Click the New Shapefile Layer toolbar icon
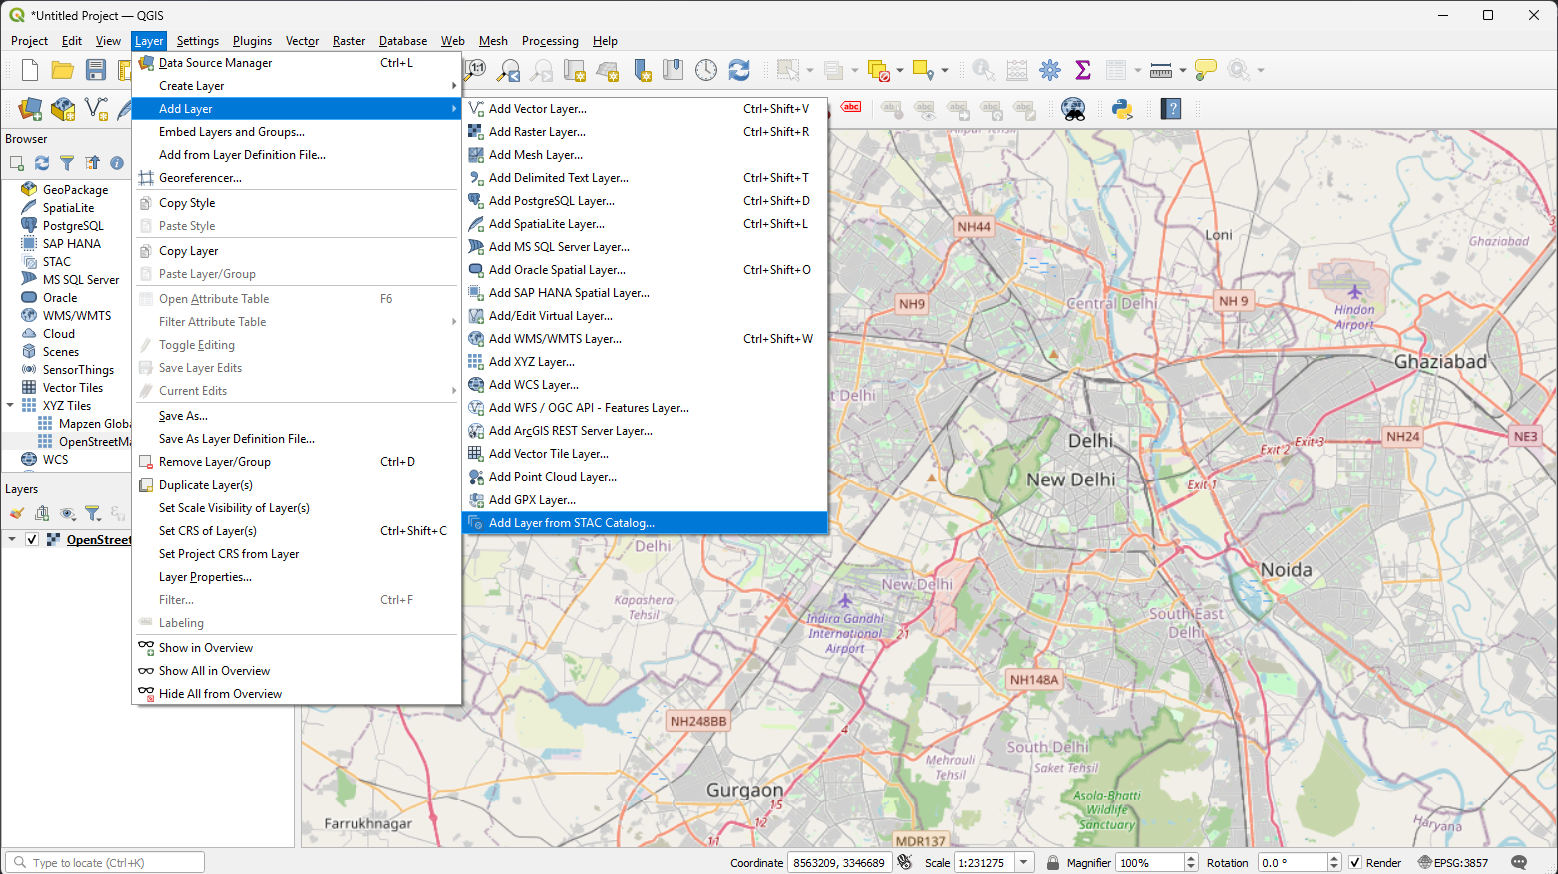This screenshot has width=1558, height=874. (x=96, y=109)
